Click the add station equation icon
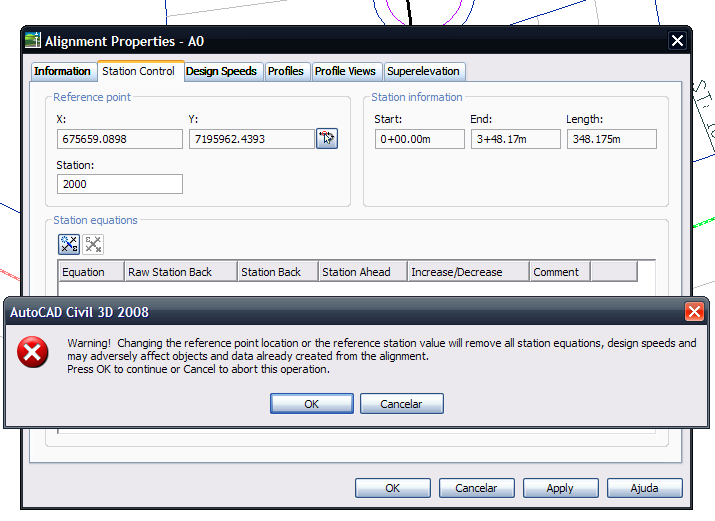This screenshot has width=715, height=521. [x=69, y=244]
